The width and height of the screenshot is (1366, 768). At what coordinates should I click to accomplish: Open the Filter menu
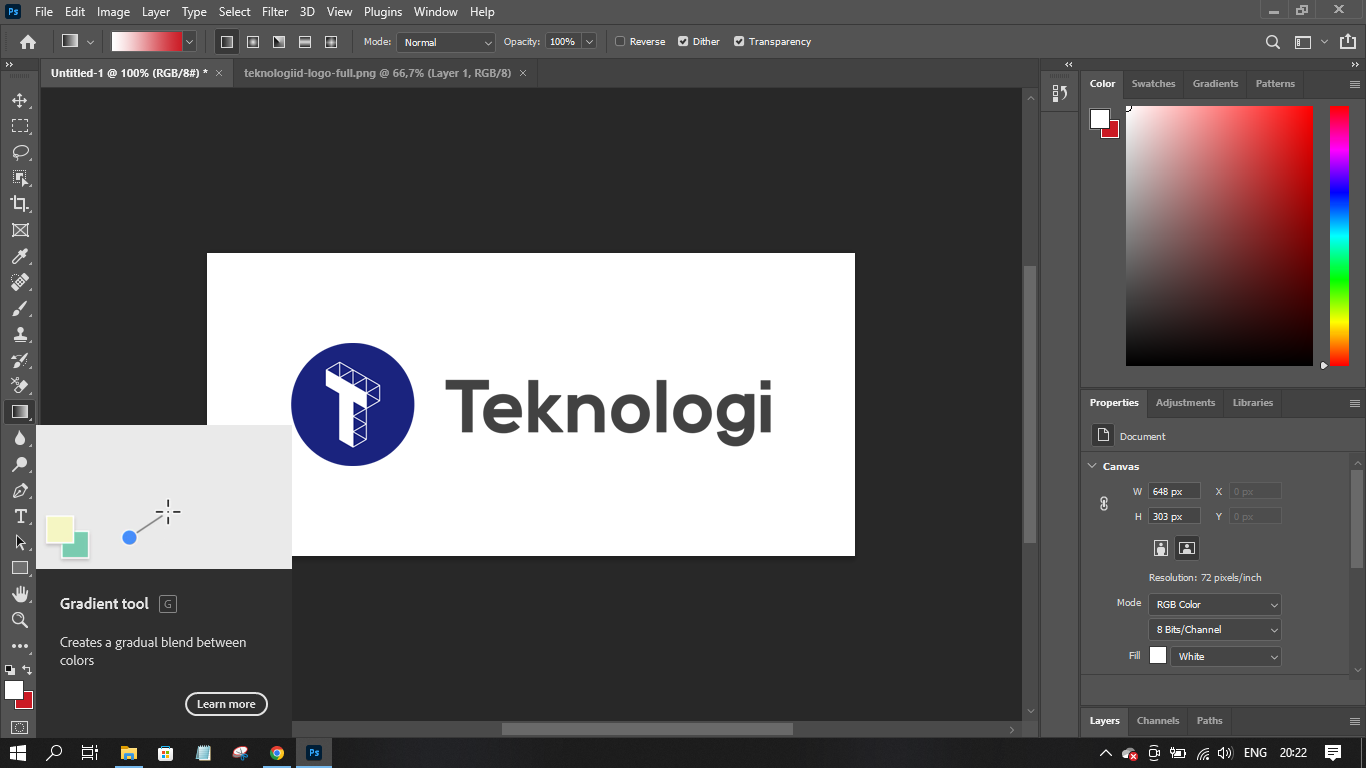(275, 12)
